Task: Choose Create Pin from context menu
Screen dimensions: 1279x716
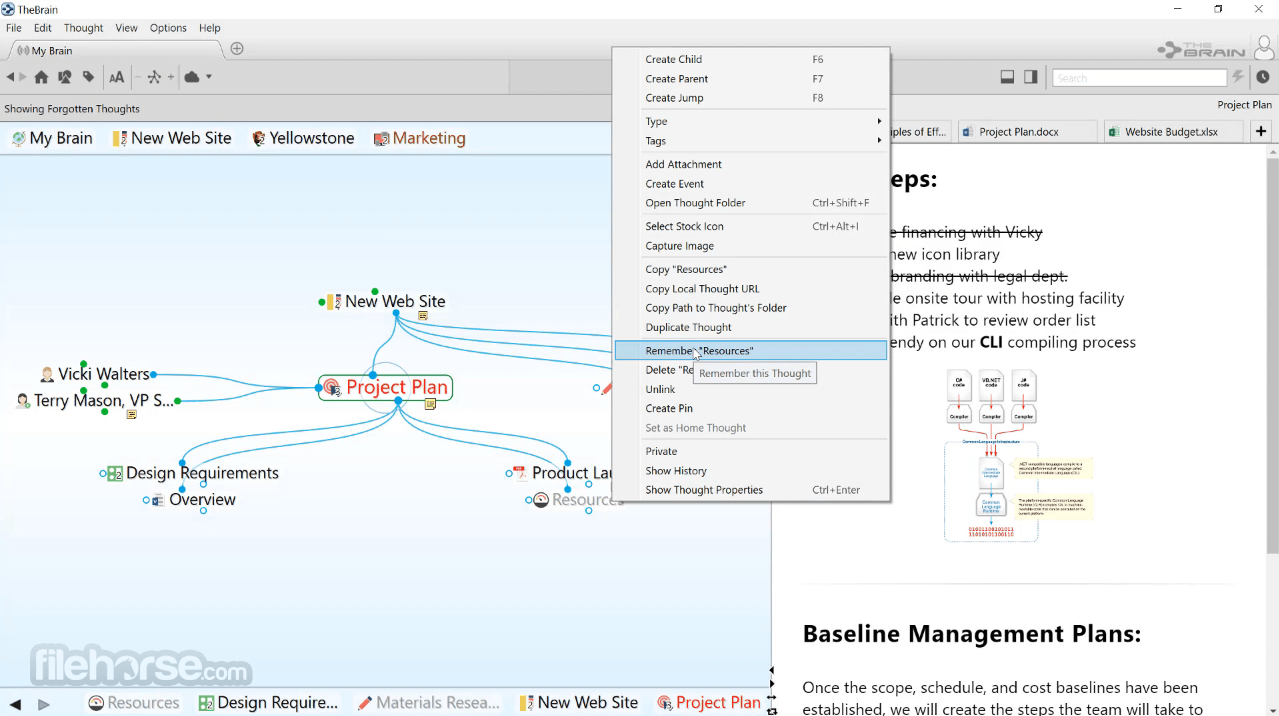Action: pyautogui.click(x=751, y=409)
